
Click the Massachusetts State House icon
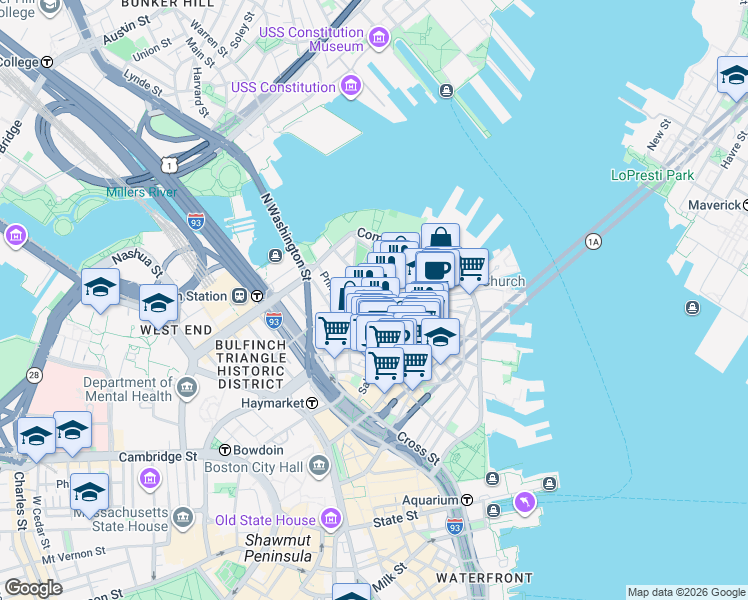[183, 518]
